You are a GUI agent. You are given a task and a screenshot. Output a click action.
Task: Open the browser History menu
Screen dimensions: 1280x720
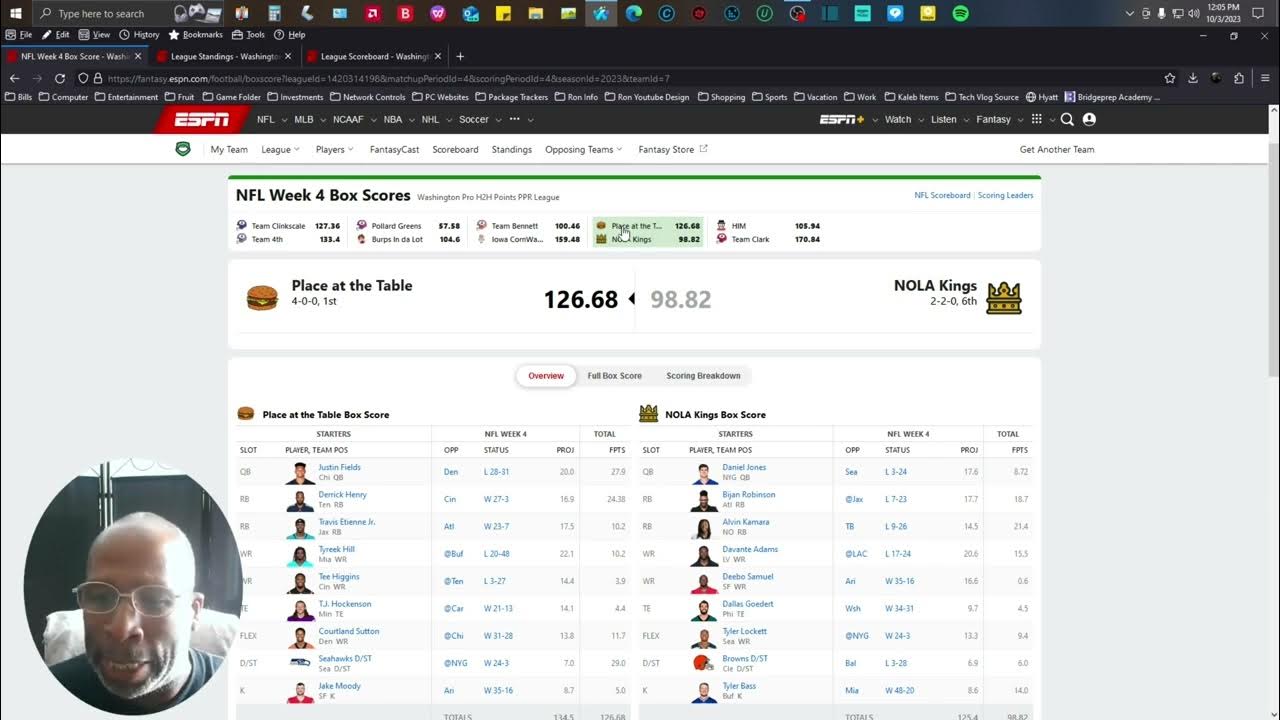pos(138,34)
